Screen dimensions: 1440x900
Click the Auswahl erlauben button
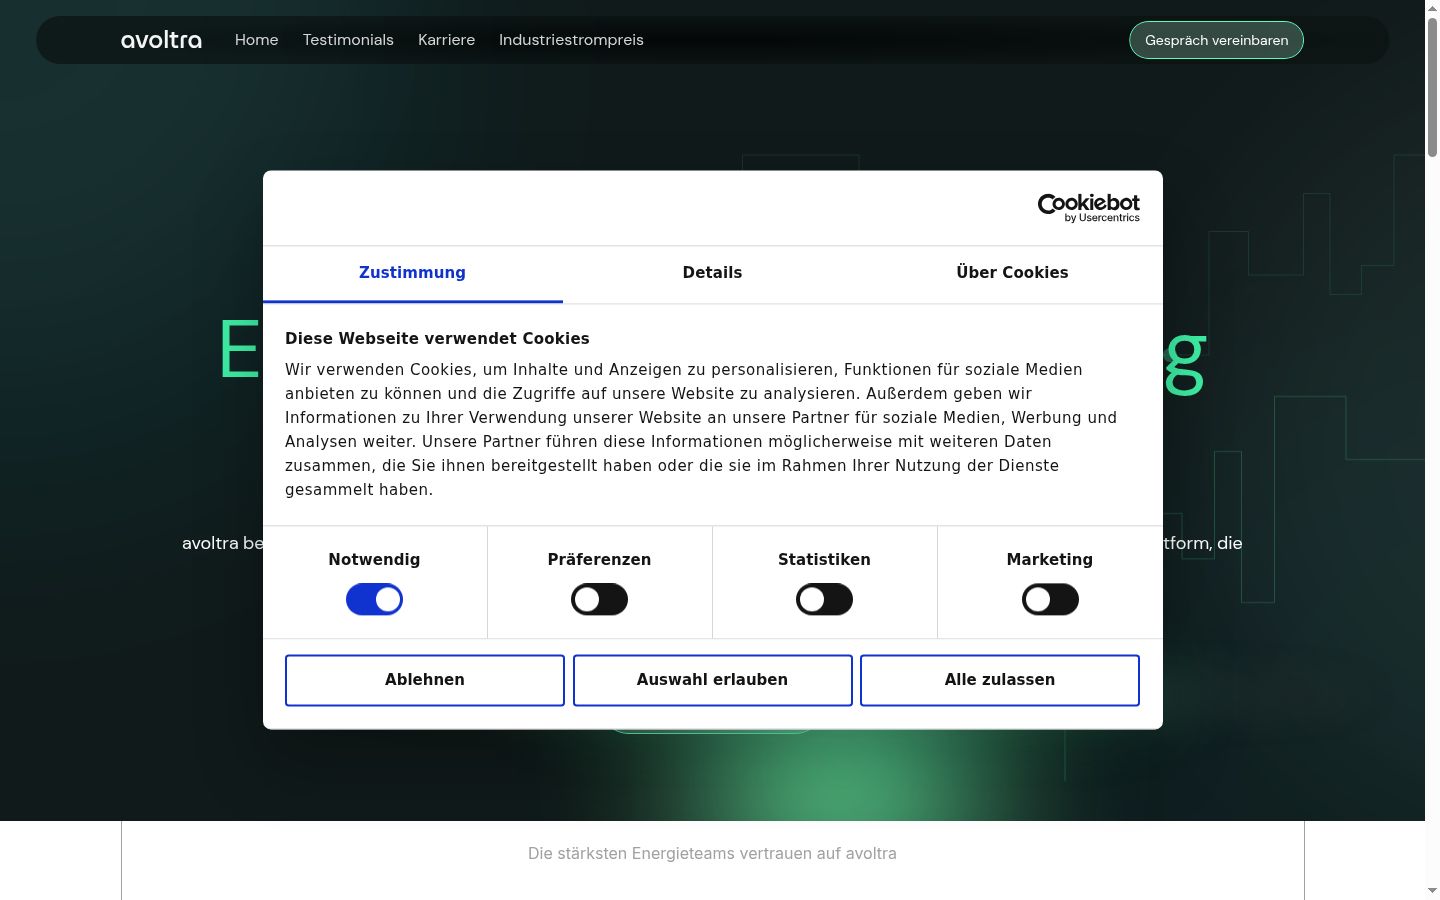712,680
